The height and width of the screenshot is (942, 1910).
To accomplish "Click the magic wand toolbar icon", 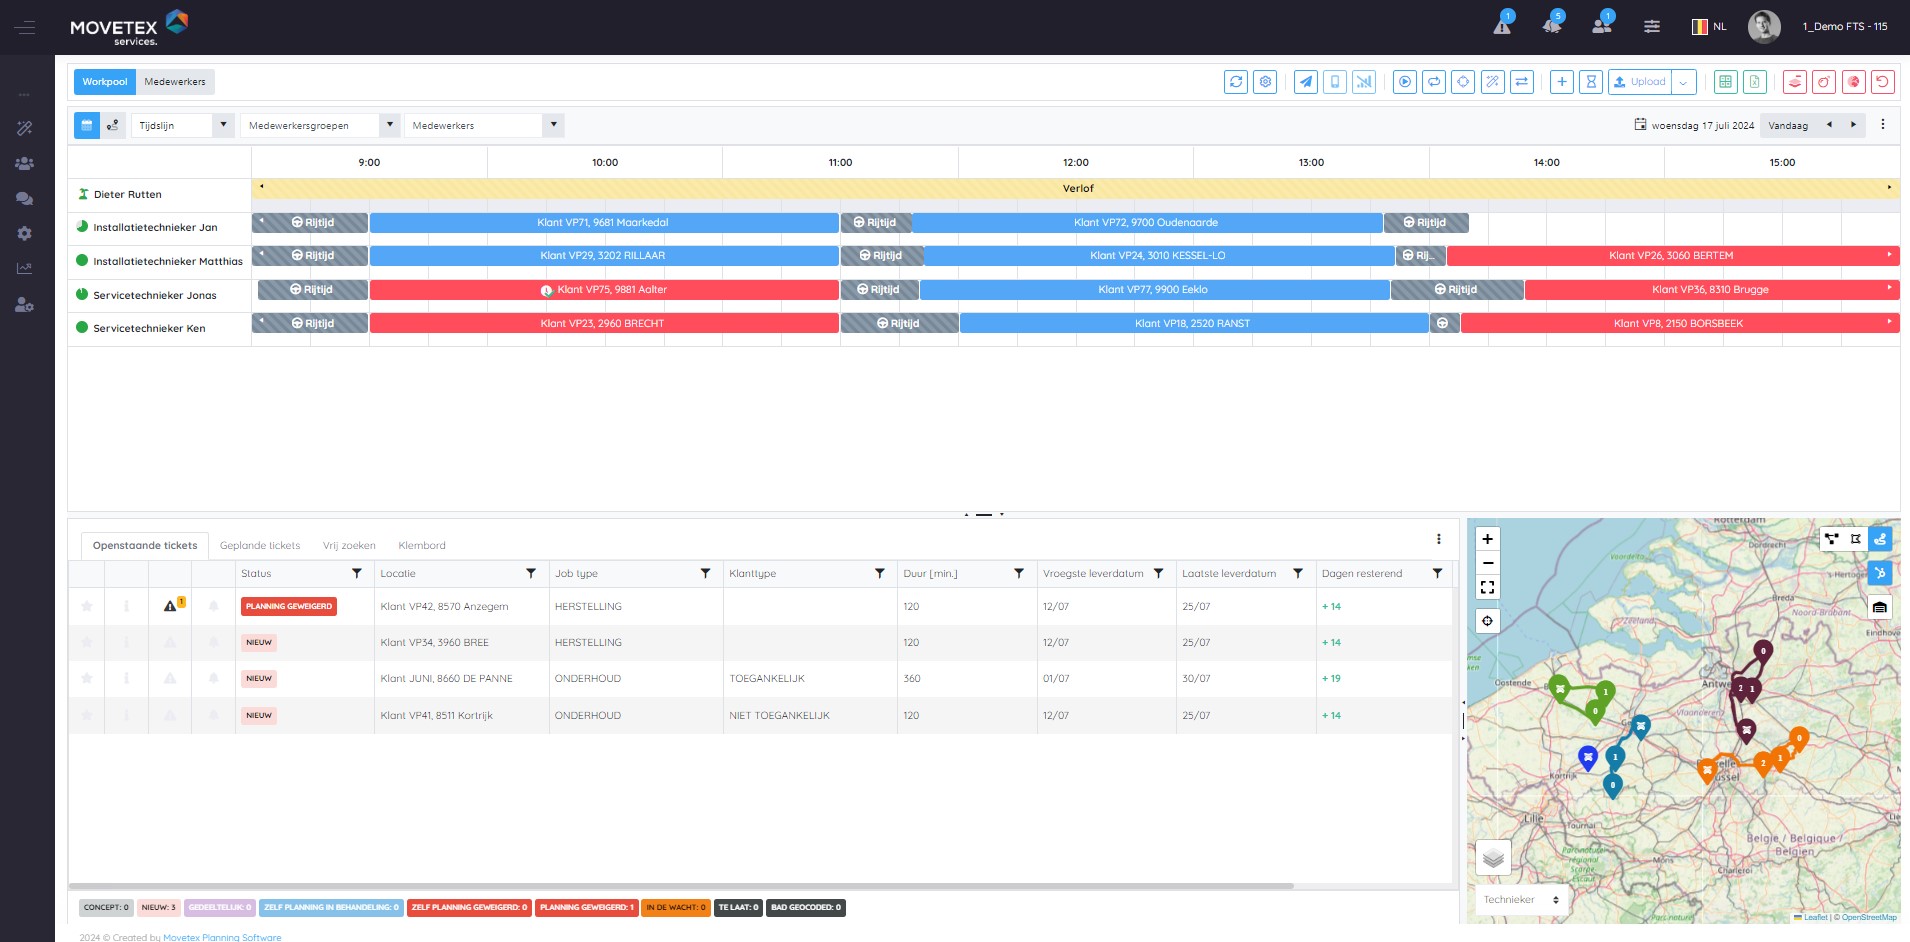I will pyautogui.click(x=1493, y=82).
